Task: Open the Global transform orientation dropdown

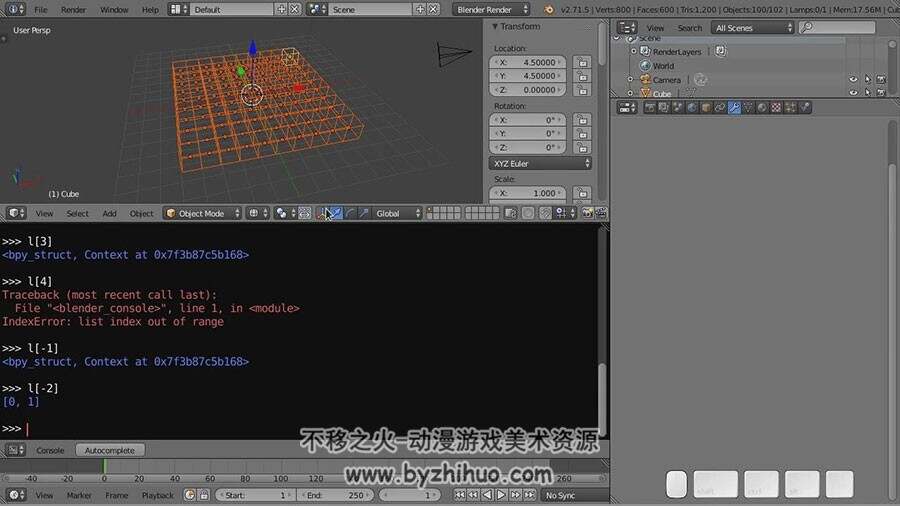Action: 397,213
